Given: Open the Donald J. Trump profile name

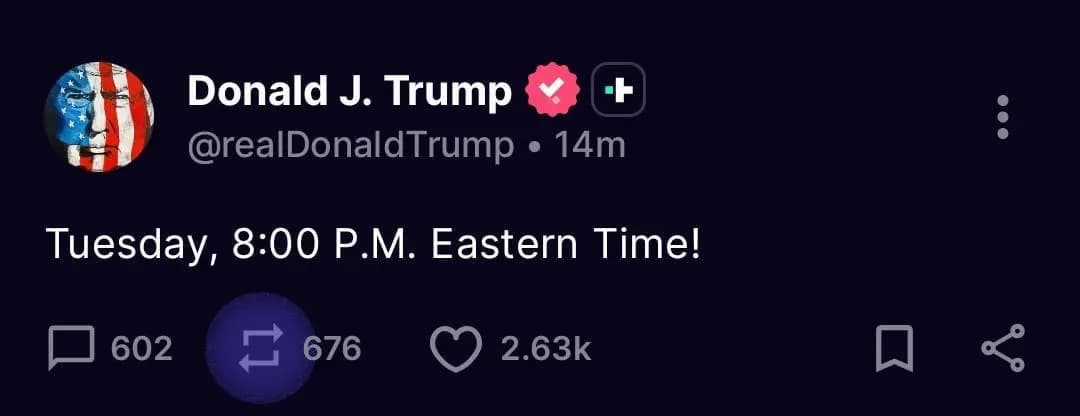Looking at the screenshot, I should (349, 92).
